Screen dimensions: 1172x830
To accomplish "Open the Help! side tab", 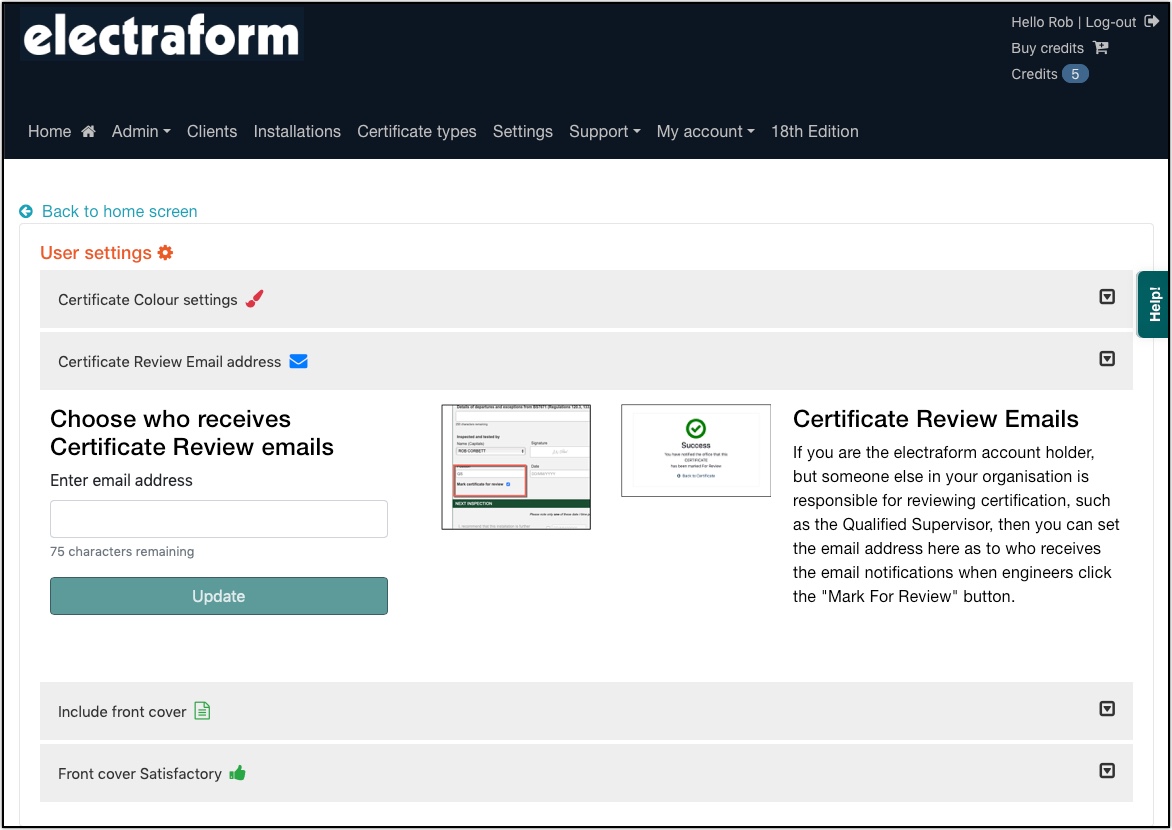I will click(x=1154, y=304).
